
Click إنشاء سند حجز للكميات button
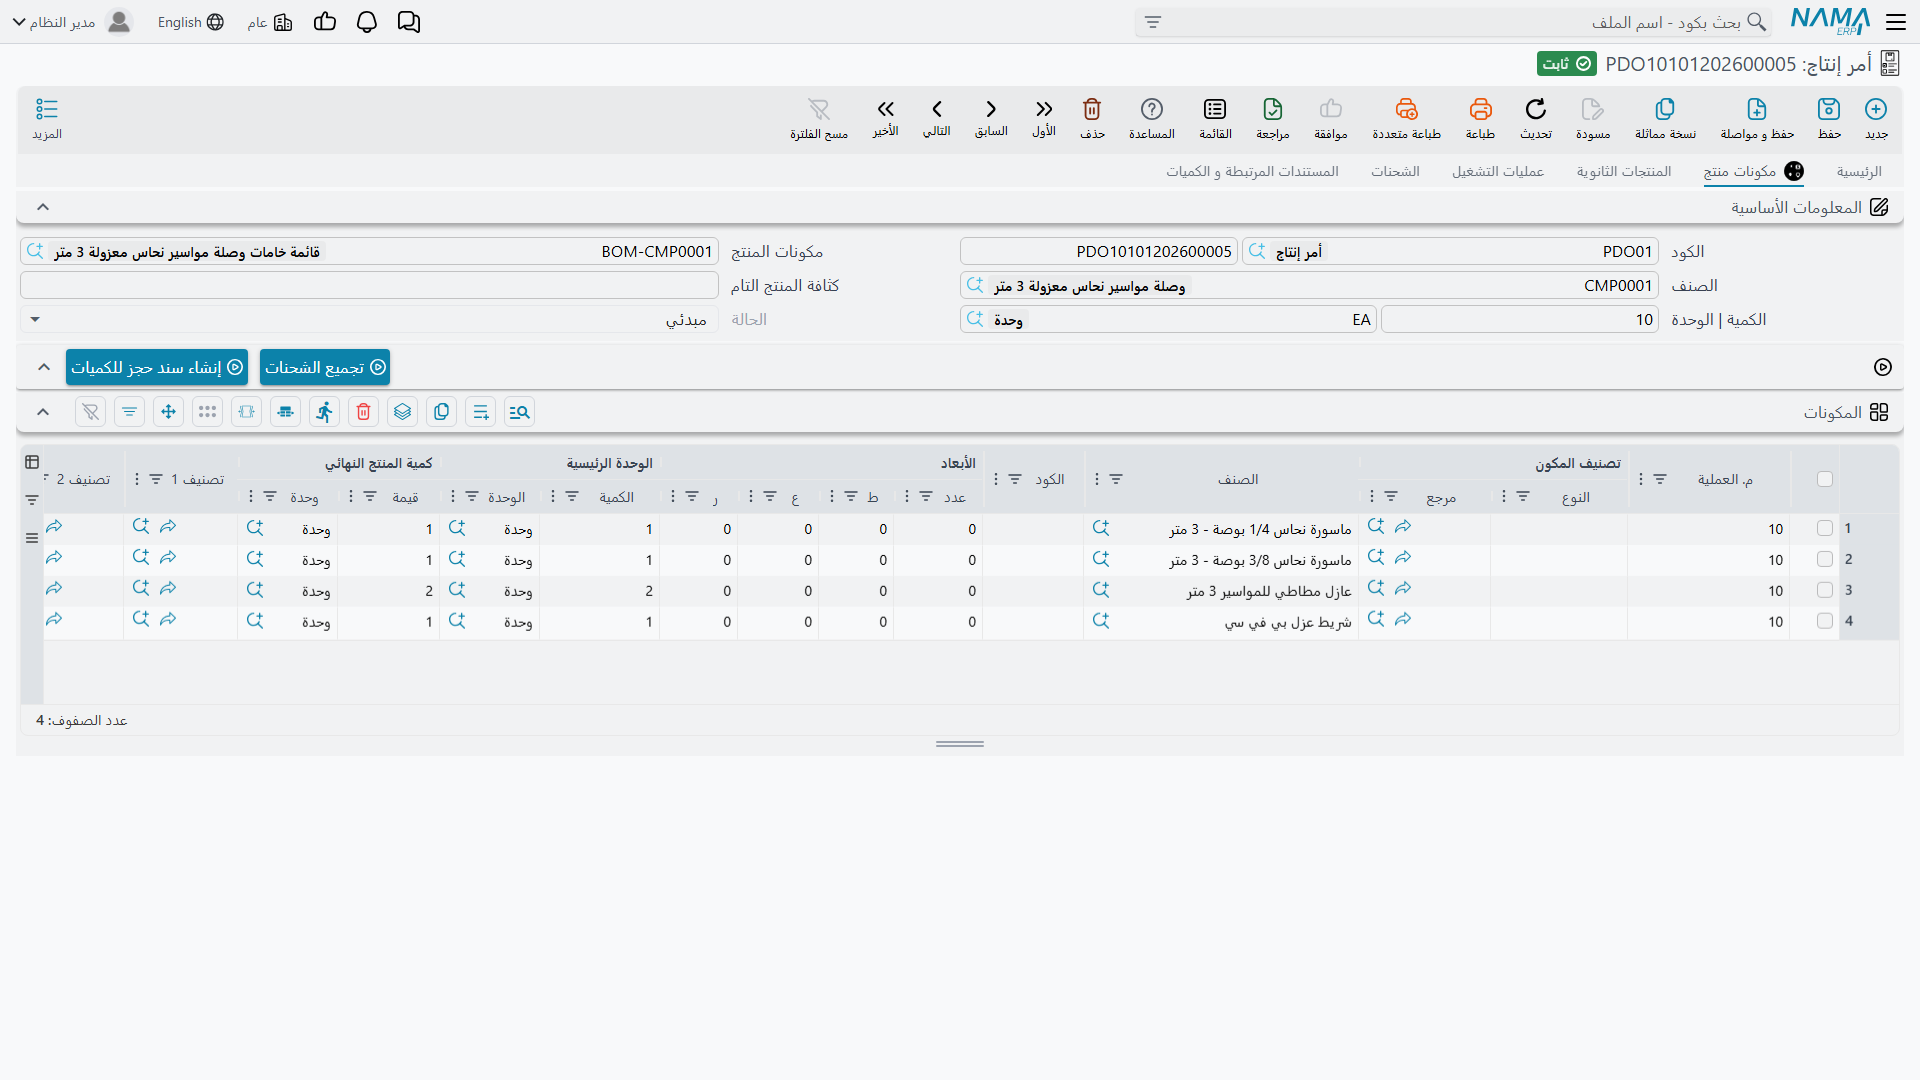tap(157, 367)
